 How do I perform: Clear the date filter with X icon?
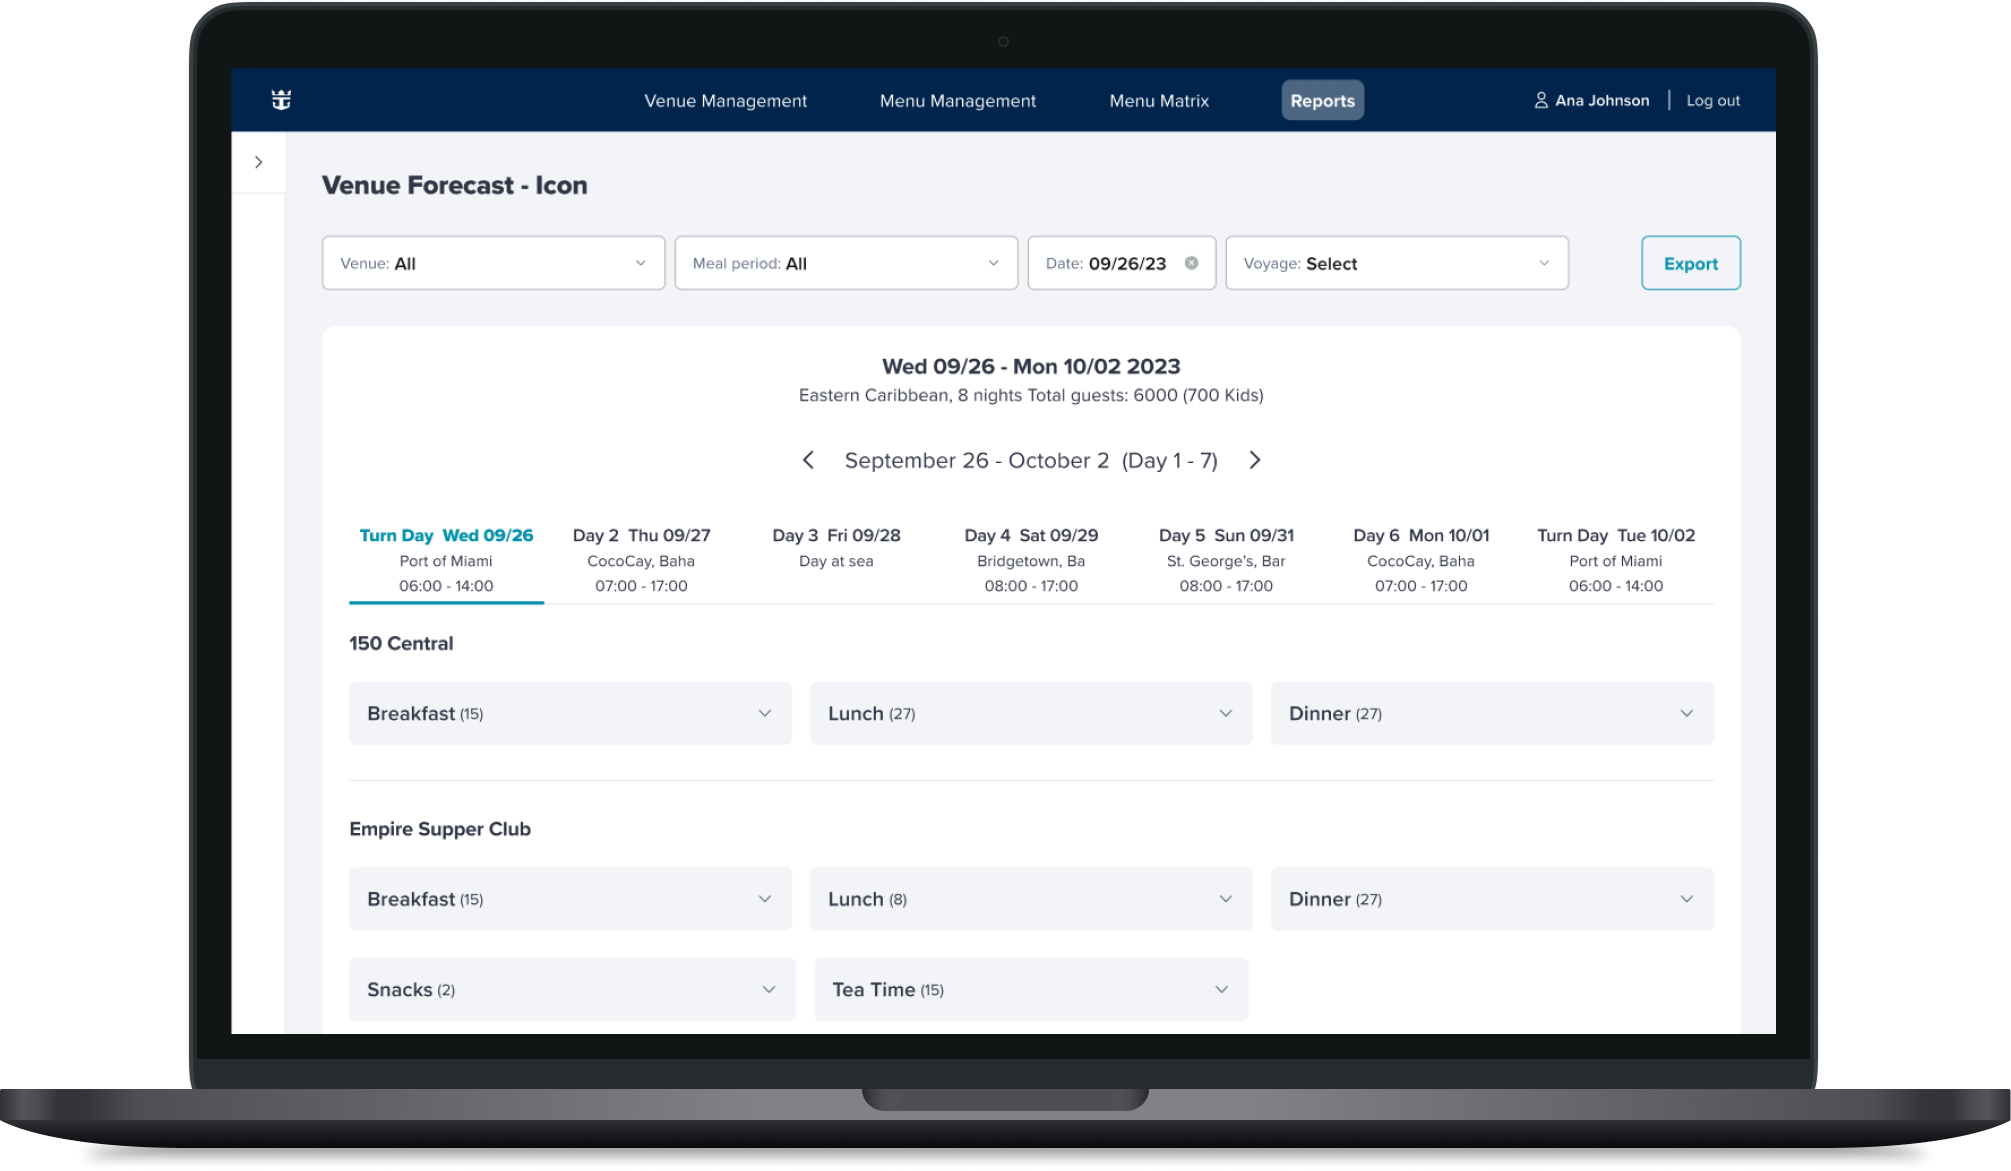coord(1191,263)
